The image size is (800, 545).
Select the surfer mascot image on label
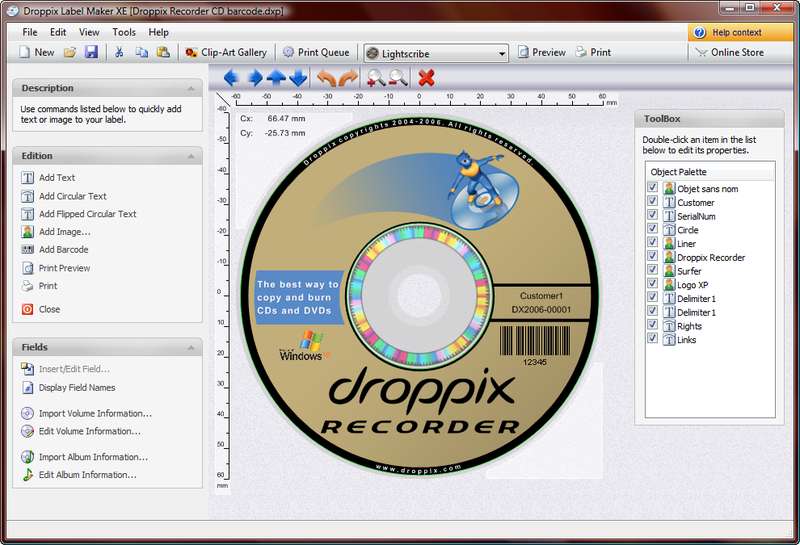coord(483,189)
